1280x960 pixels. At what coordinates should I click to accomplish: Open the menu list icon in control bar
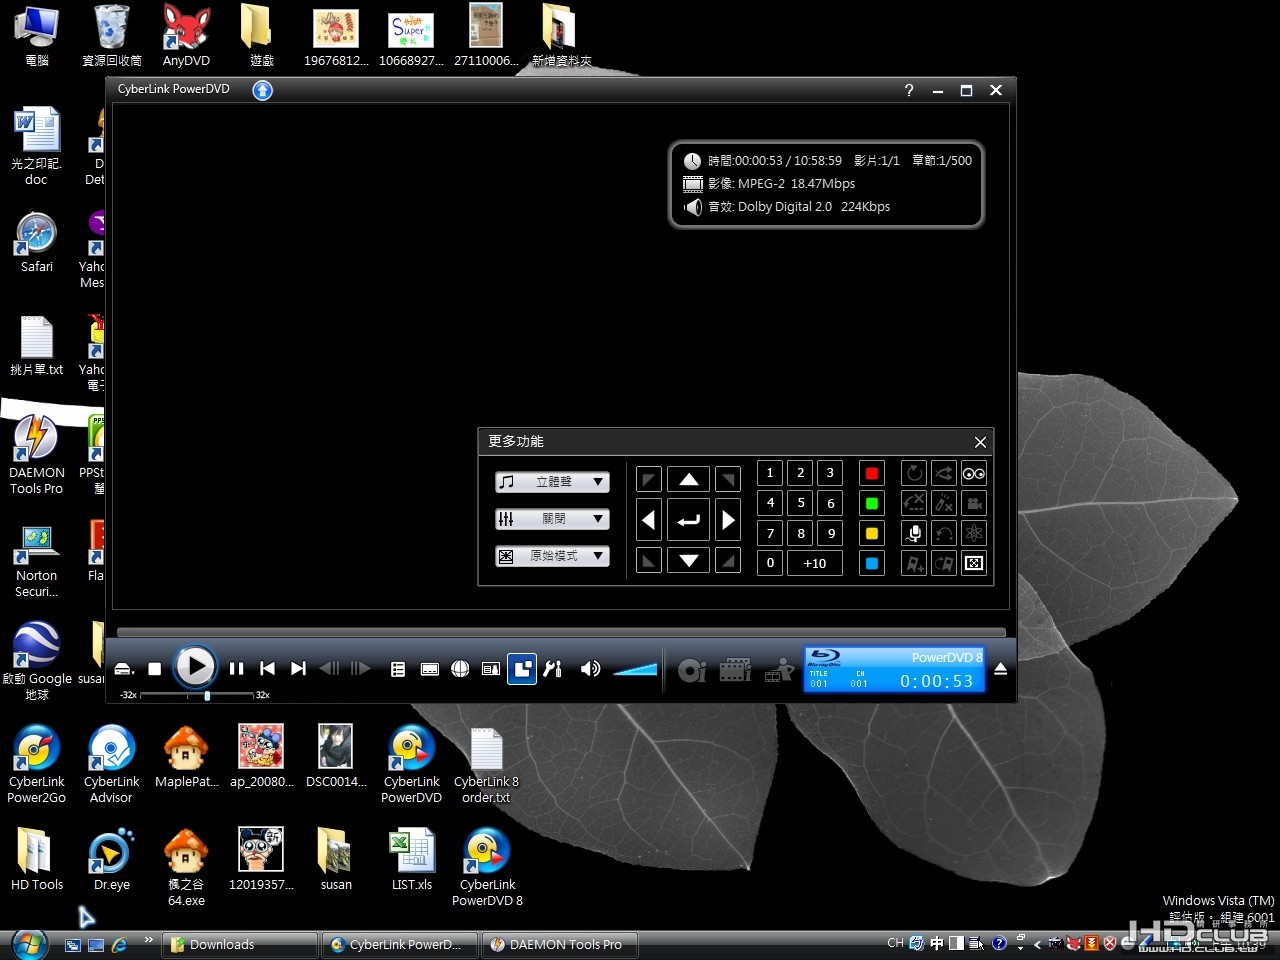click(x=398, y=669)
